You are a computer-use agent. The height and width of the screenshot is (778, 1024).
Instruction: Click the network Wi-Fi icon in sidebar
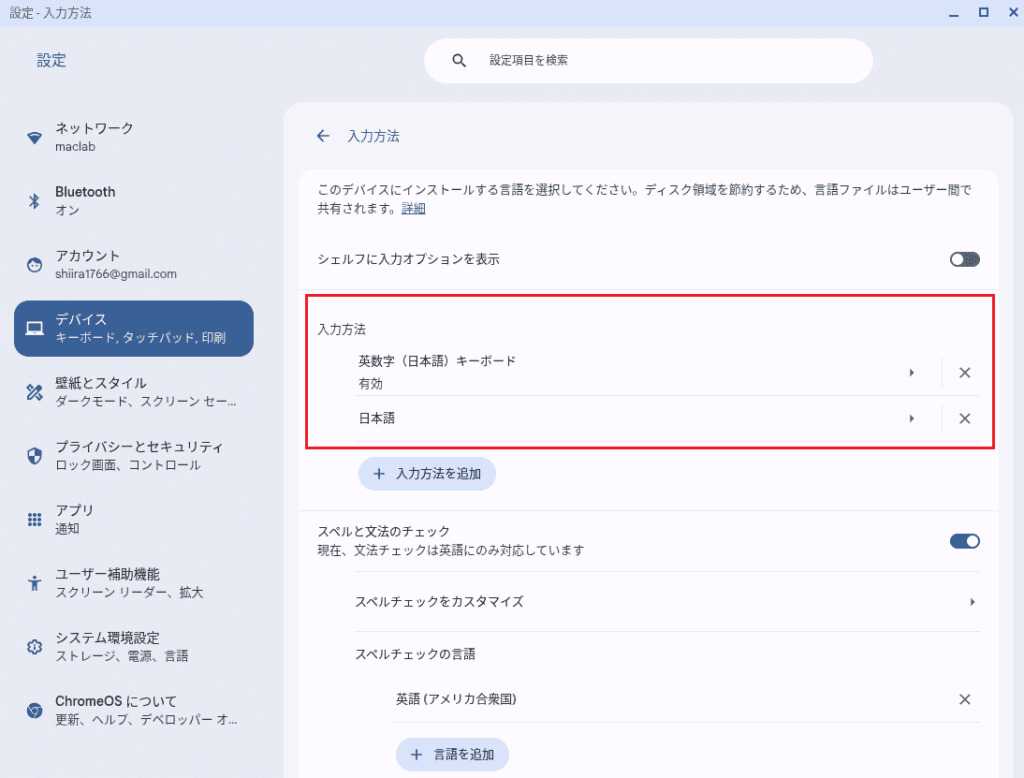pyautogui.click(x=35, y=137)
